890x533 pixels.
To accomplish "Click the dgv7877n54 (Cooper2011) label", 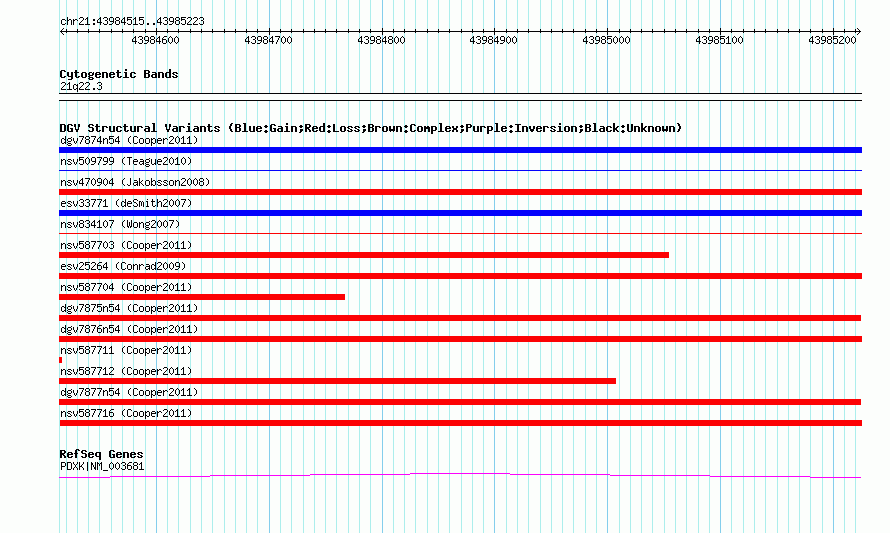I will 129,392.
